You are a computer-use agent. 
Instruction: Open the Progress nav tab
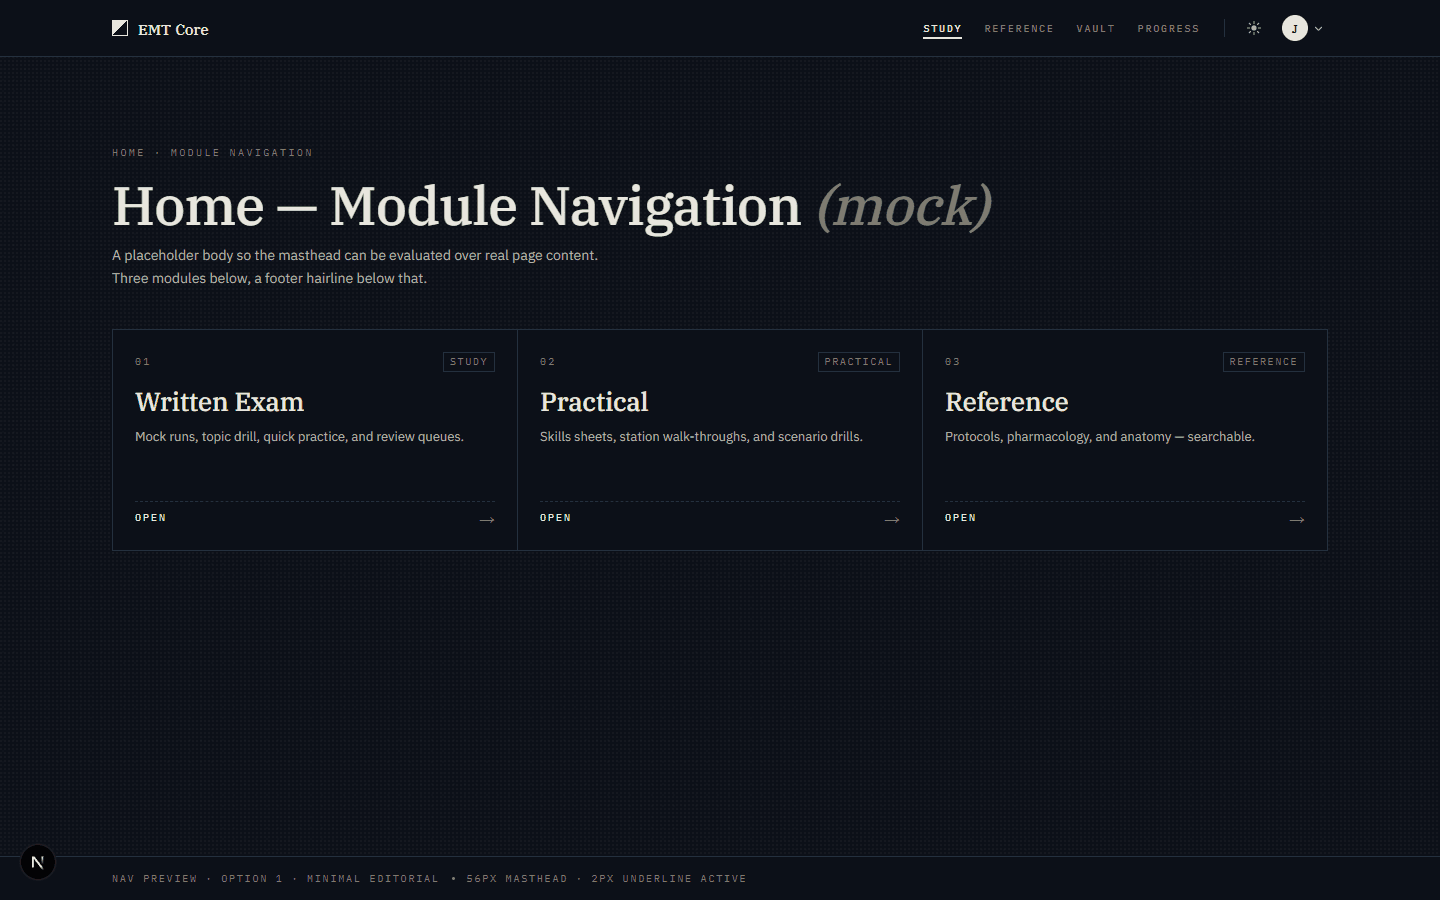click(x=1168, y=29)
